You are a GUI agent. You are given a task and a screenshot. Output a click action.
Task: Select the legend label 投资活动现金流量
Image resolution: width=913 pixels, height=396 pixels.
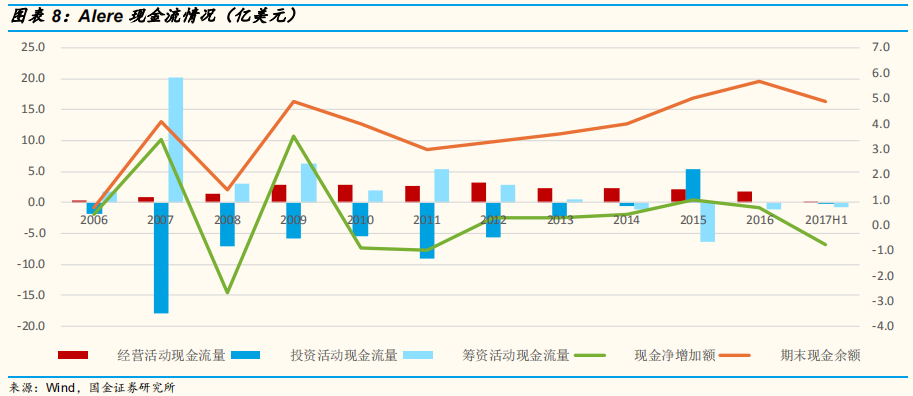[344, 355]
